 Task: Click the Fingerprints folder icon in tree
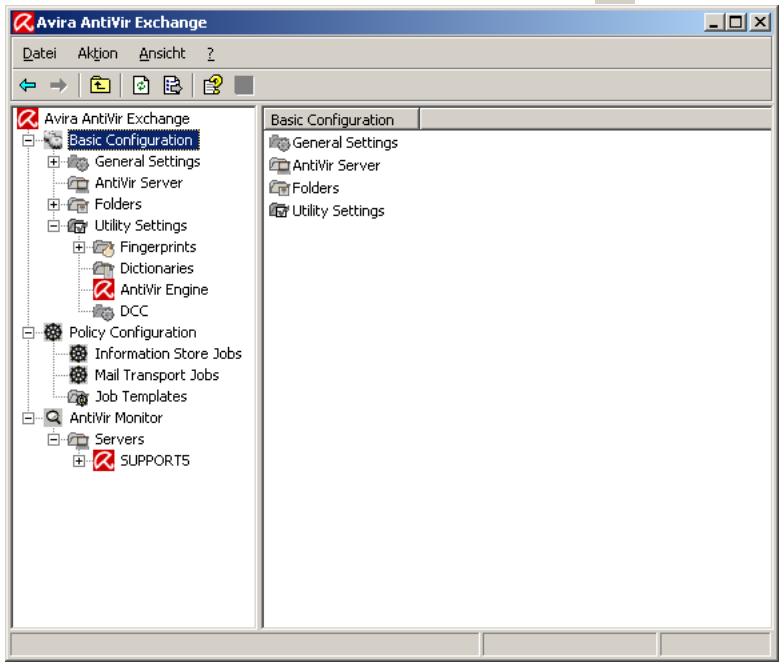click(x=104, y=247)
